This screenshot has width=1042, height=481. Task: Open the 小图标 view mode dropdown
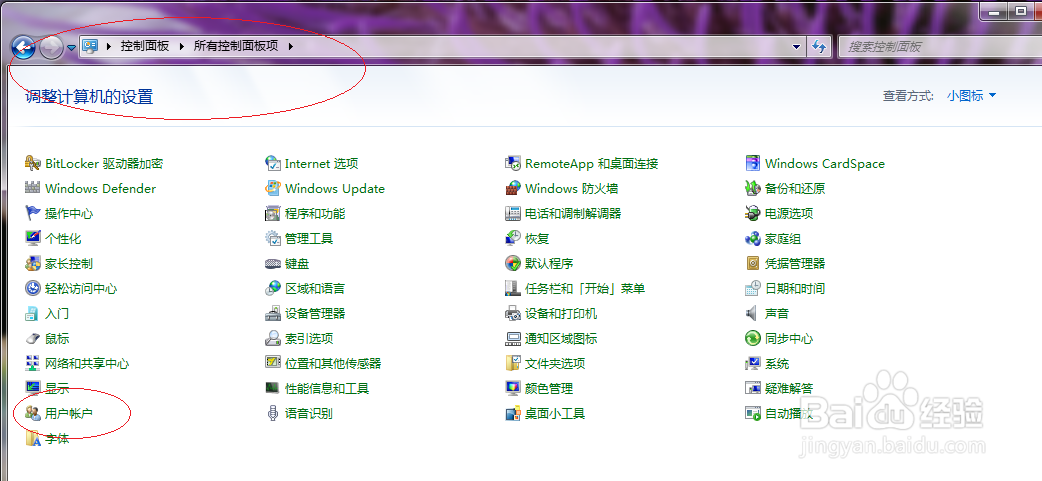(x=972, y=96)
